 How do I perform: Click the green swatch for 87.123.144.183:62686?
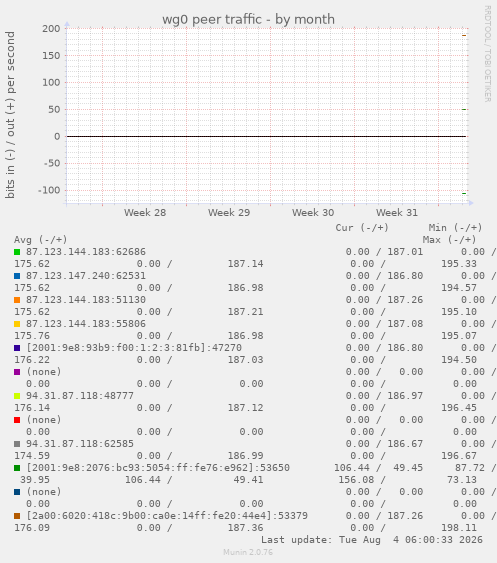coord(17,252)
